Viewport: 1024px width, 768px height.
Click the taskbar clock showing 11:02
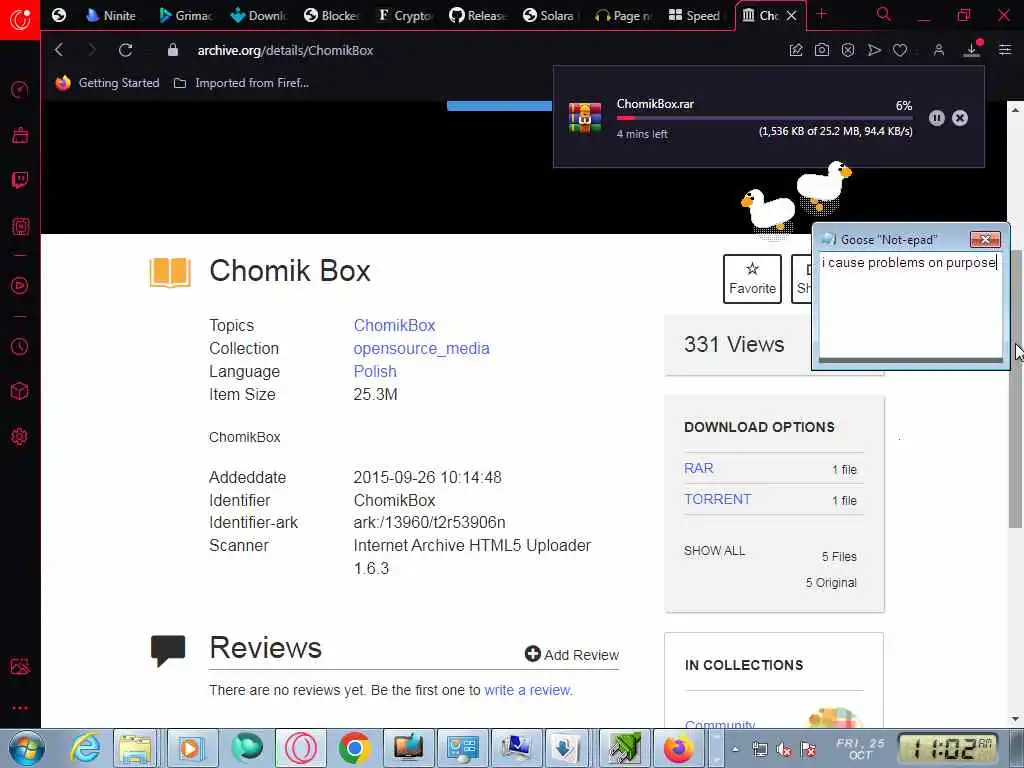(x=947, y=749)
